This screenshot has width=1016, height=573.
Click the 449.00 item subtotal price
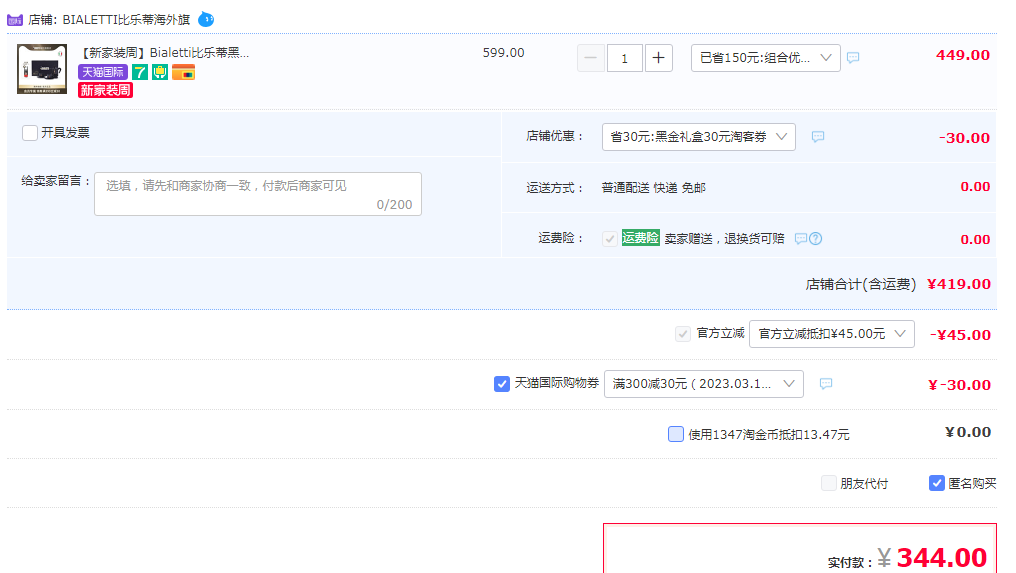962,55
